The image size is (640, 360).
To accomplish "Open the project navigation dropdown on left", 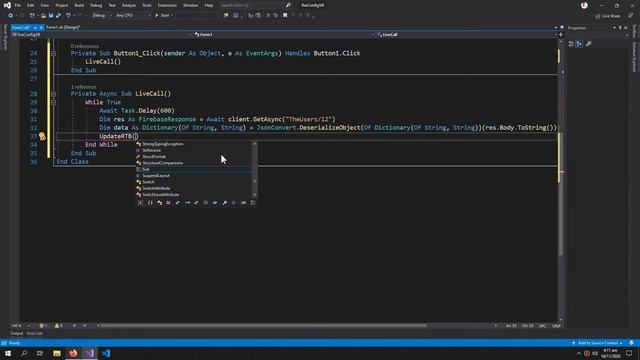I will (101, 35).
